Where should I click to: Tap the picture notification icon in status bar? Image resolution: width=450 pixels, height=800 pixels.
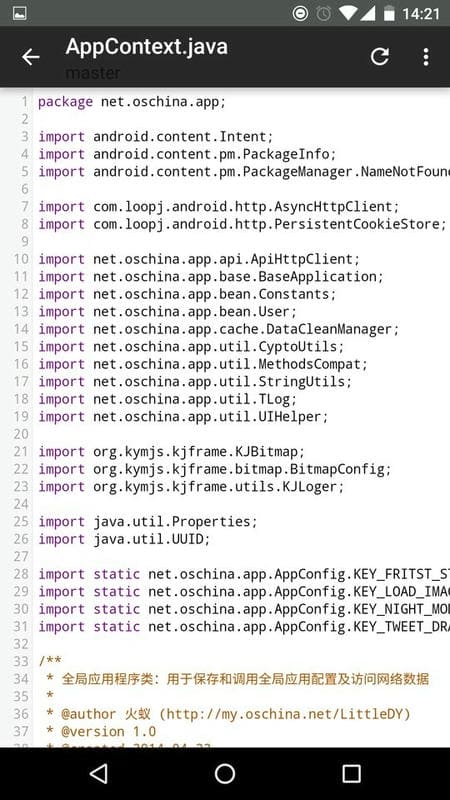tap(20, 13)
